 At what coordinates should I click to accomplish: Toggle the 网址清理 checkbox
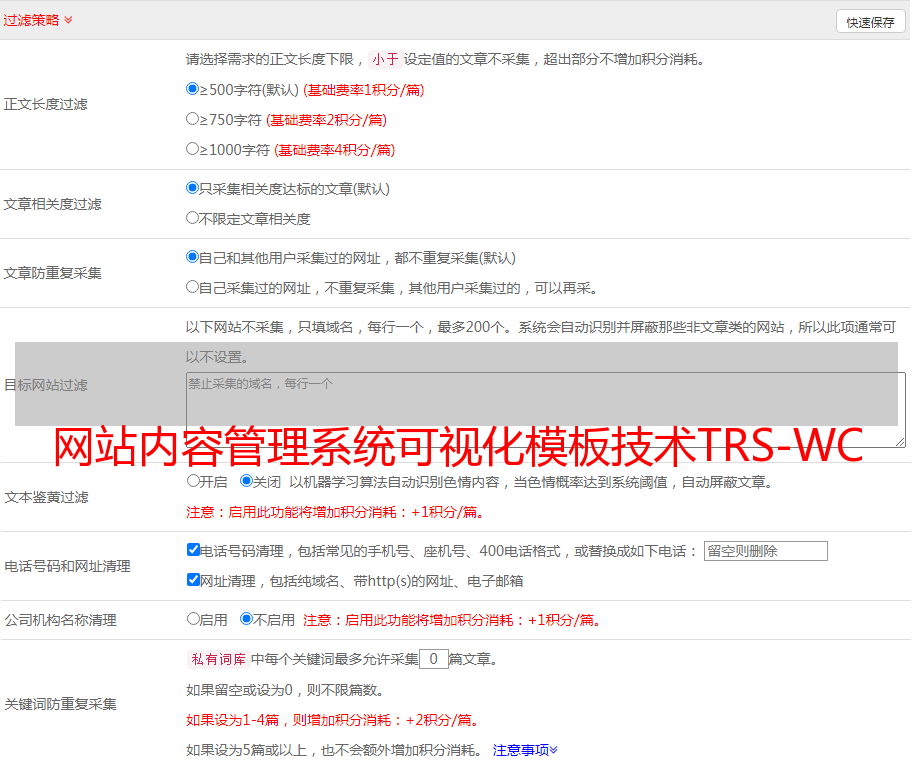point(193,580)
